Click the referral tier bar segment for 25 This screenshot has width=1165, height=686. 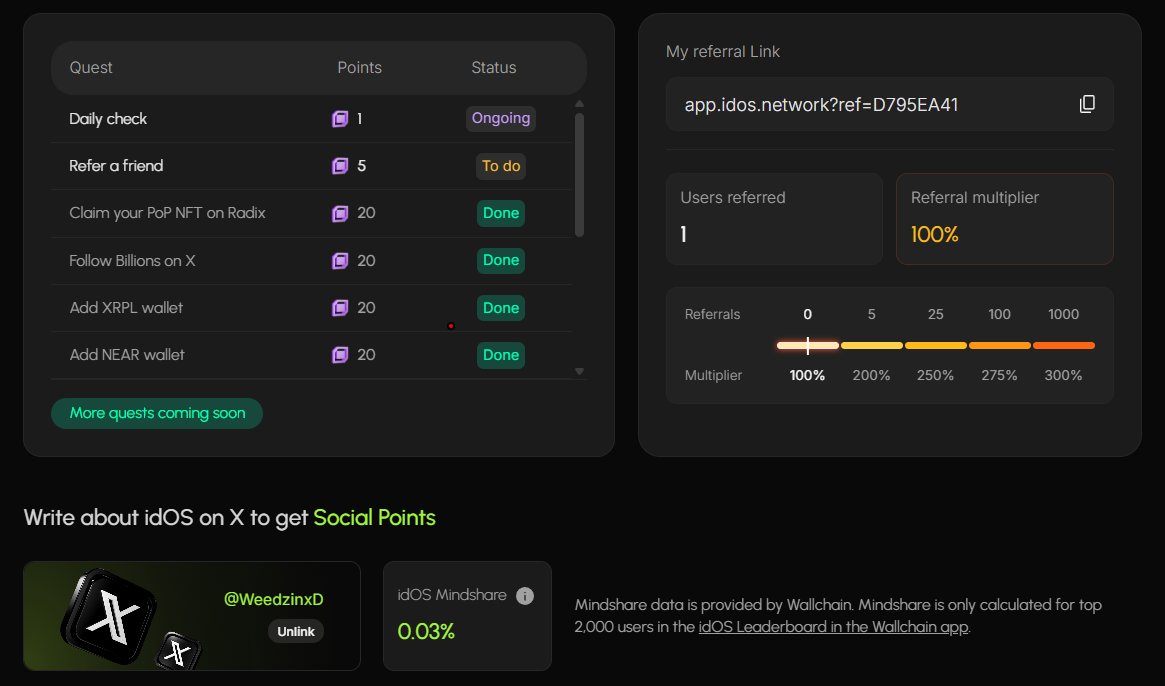[x=935, y=346]
